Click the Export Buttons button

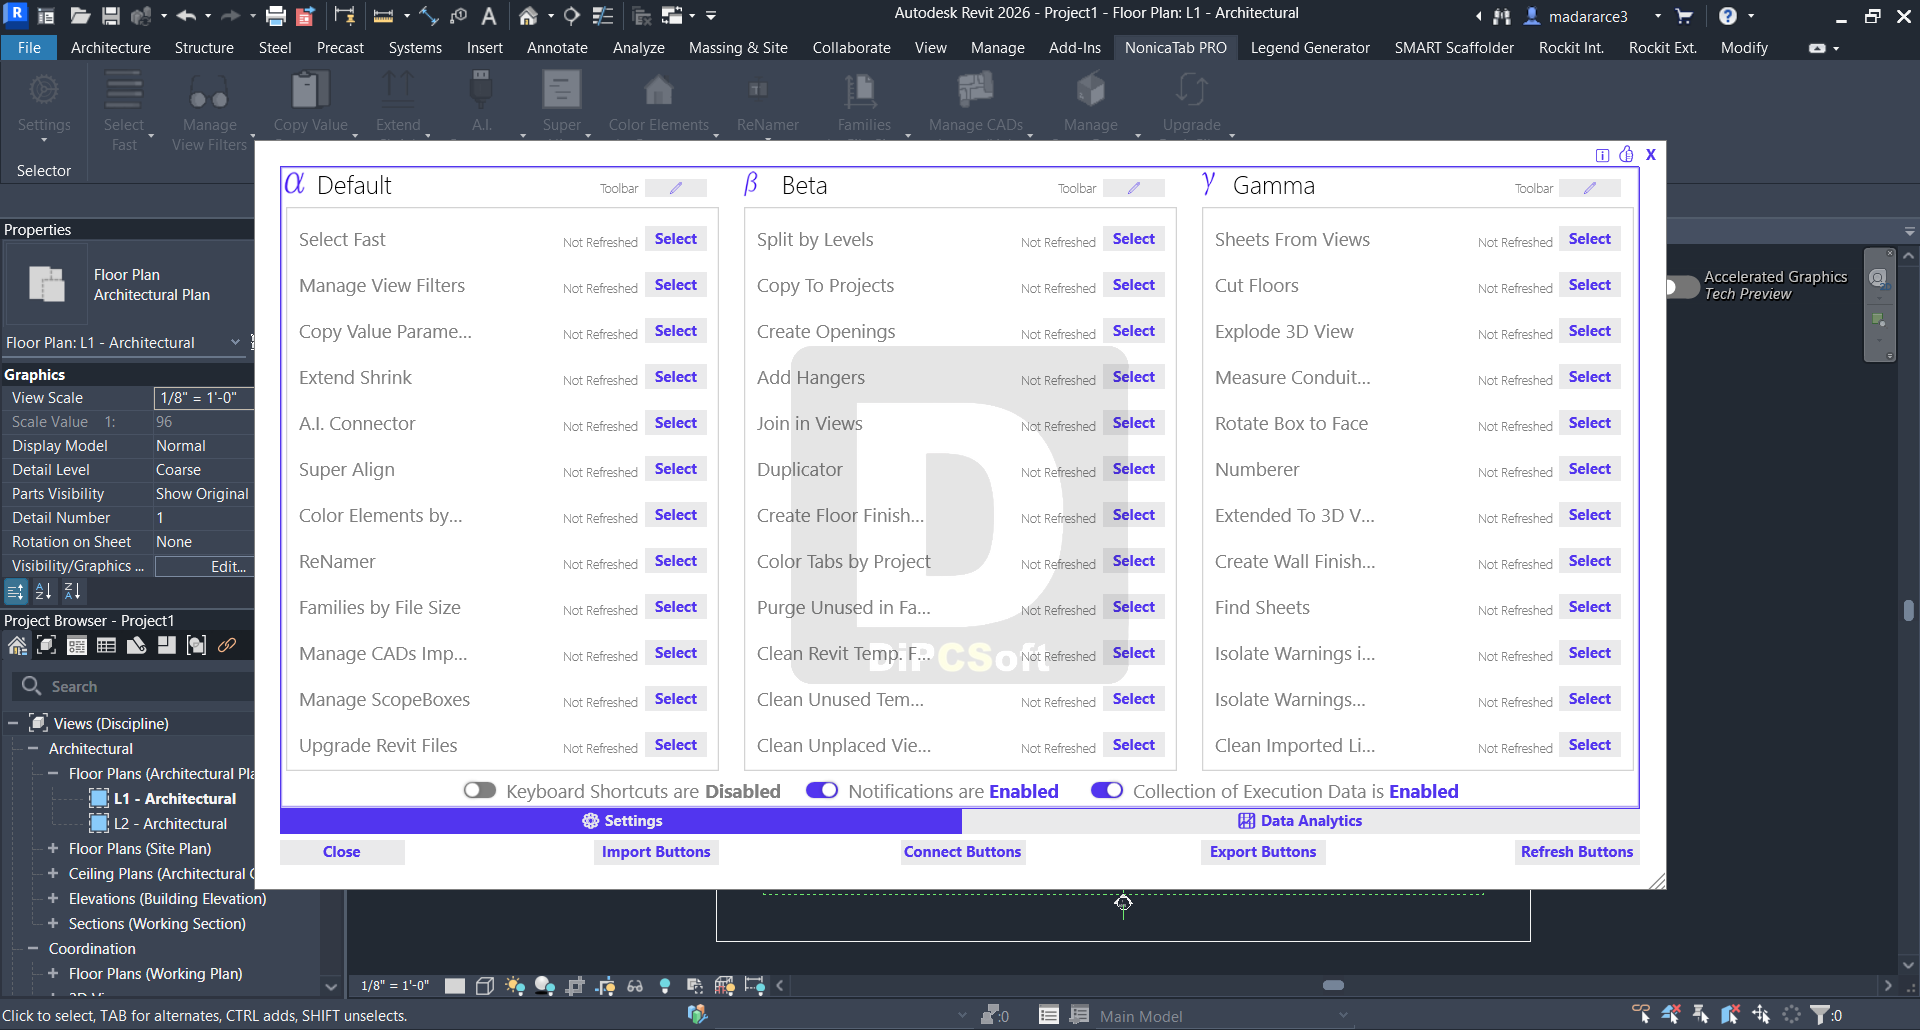click(x=1263, y=852)
